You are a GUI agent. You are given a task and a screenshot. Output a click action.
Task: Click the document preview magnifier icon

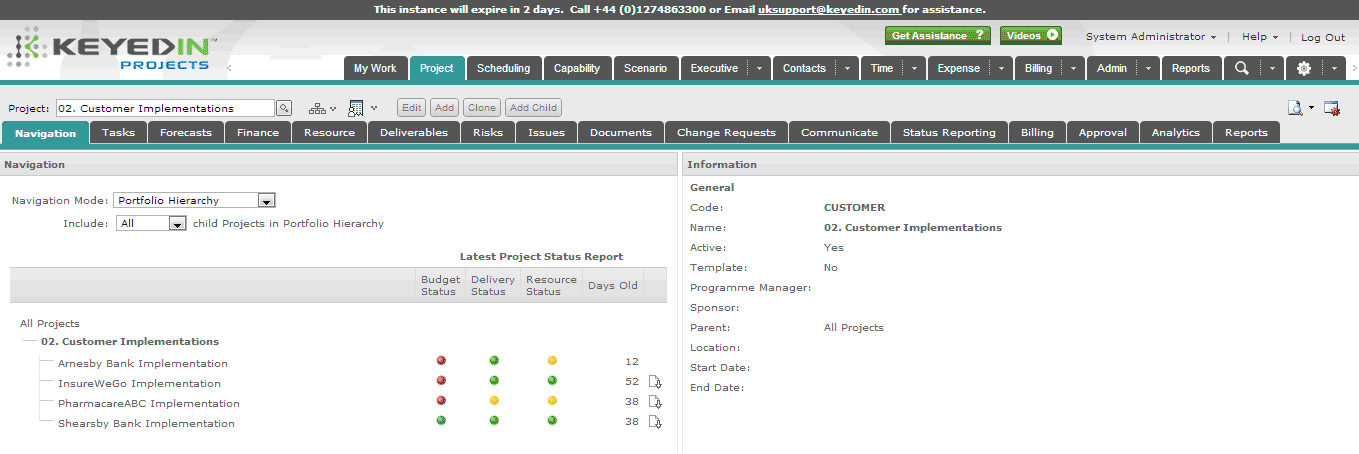[1295, 108]
